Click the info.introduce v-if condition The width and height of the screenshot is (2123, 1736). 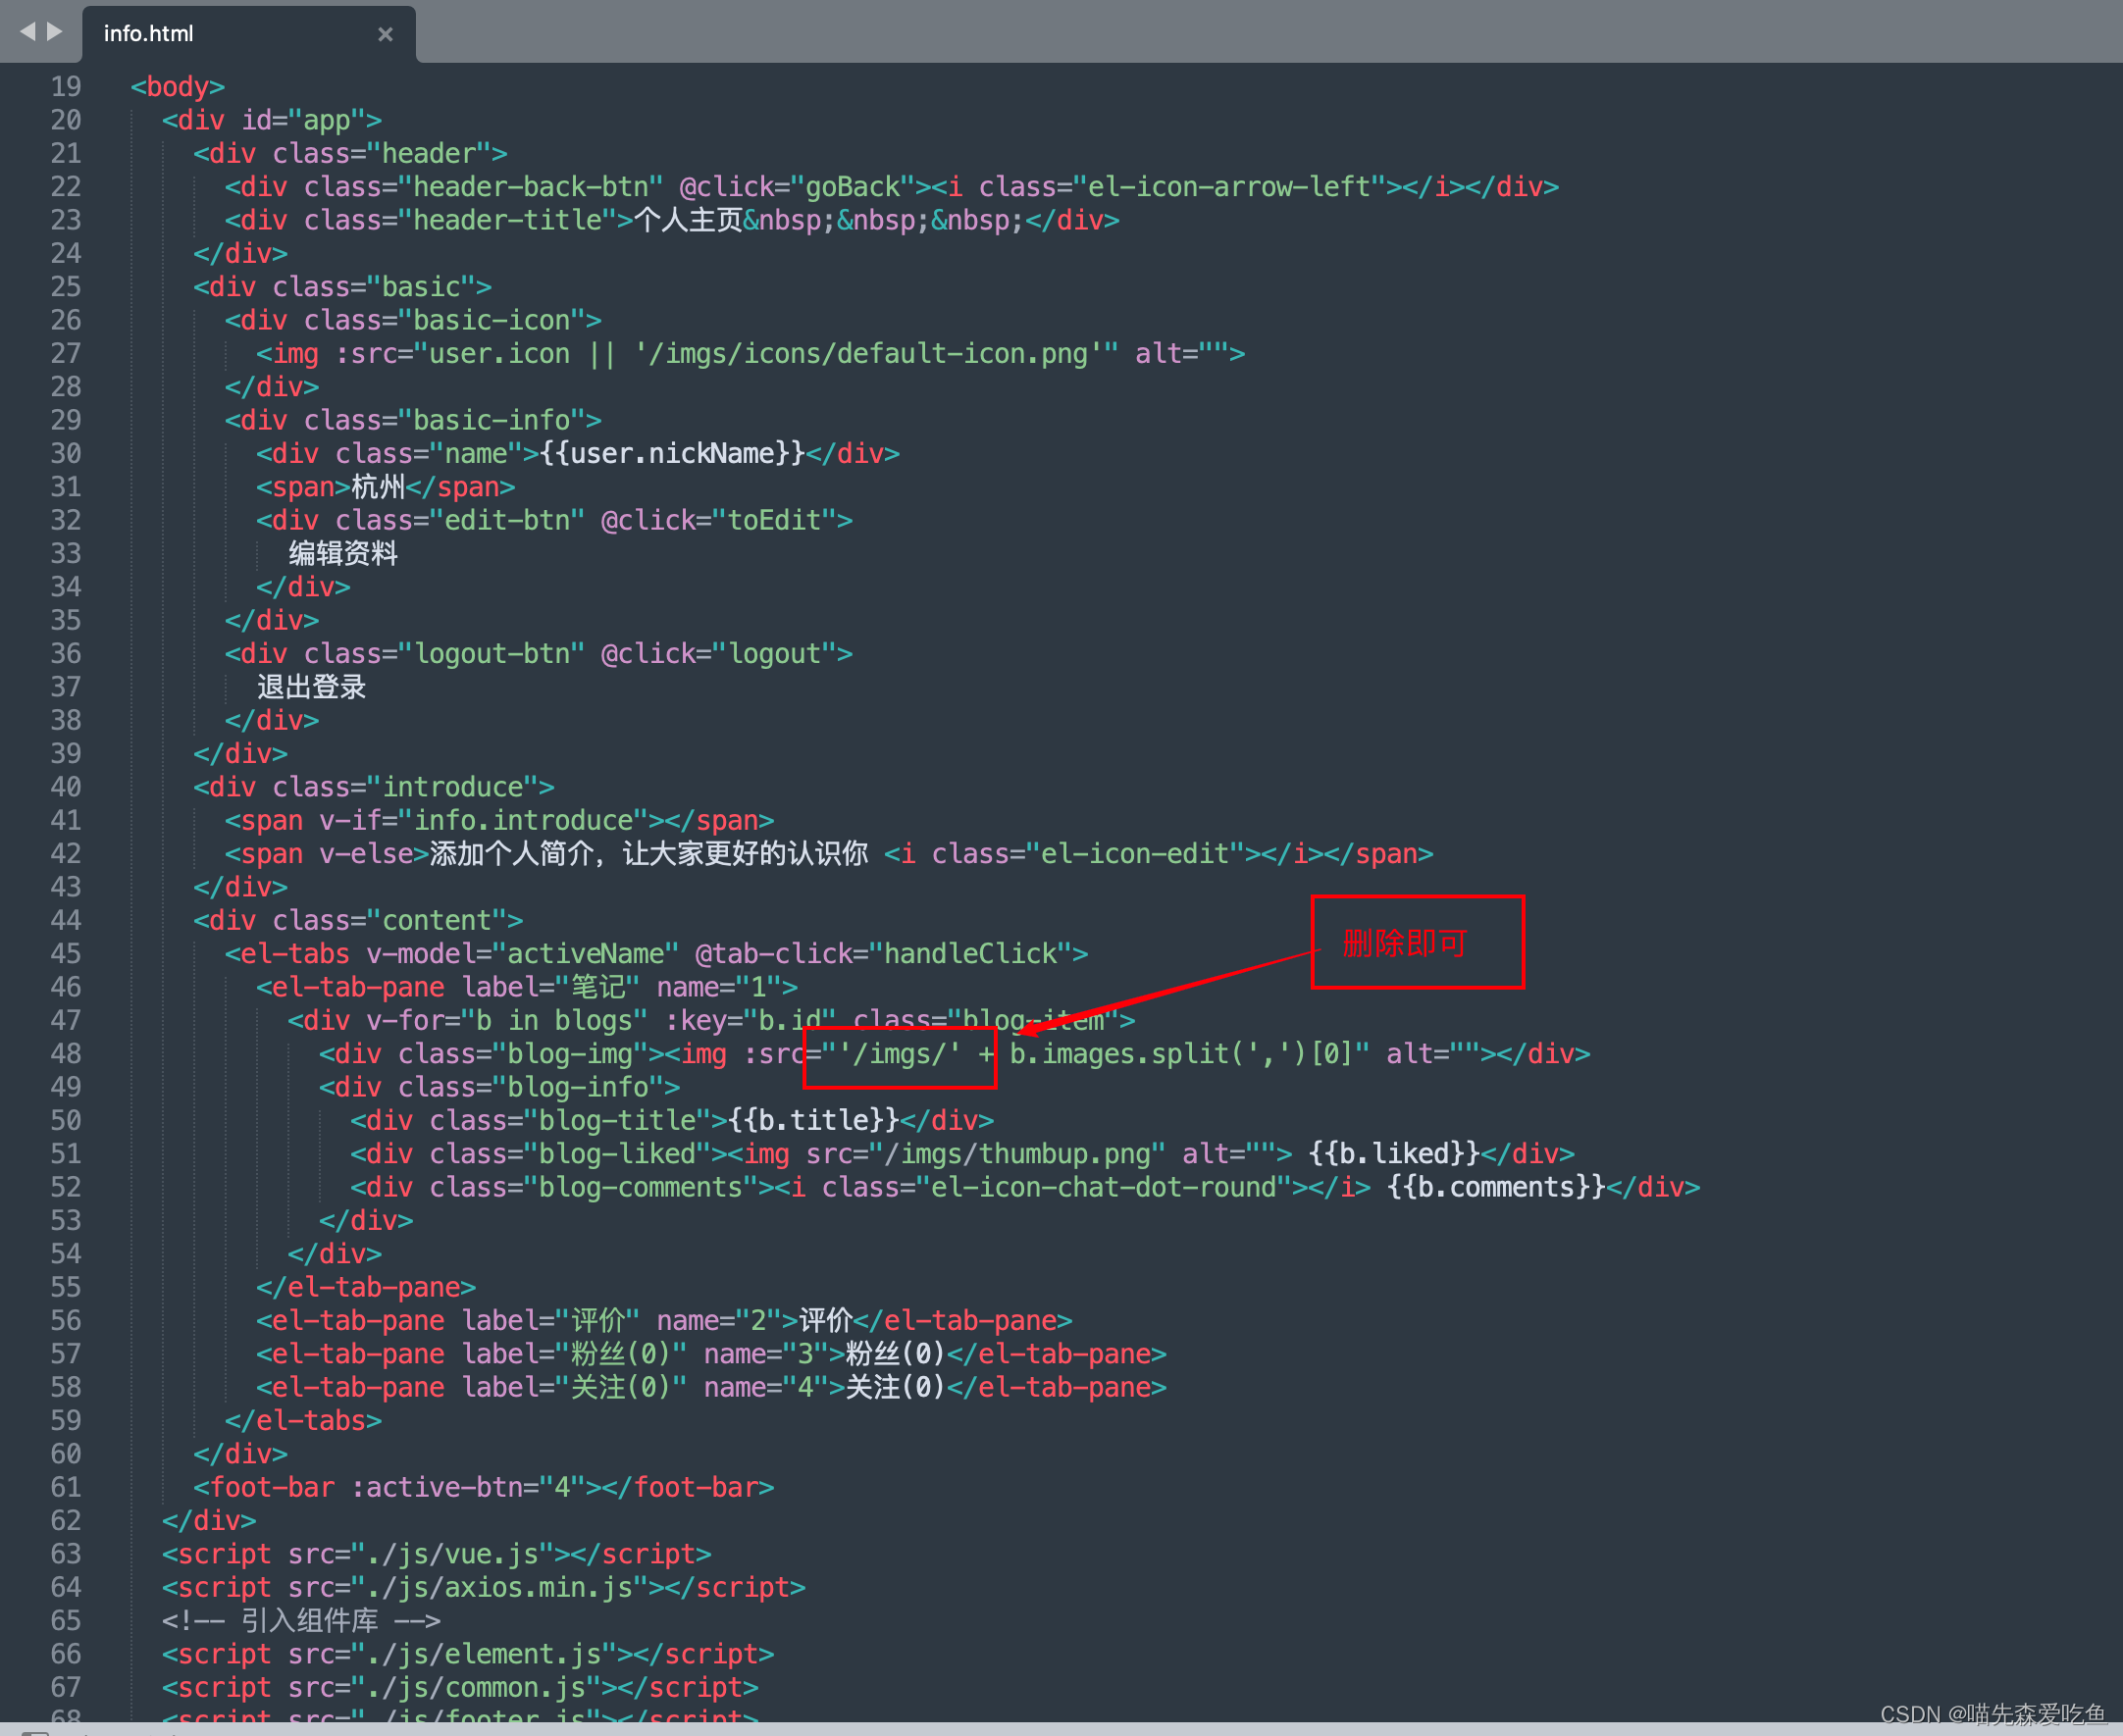tap(523, 821)
